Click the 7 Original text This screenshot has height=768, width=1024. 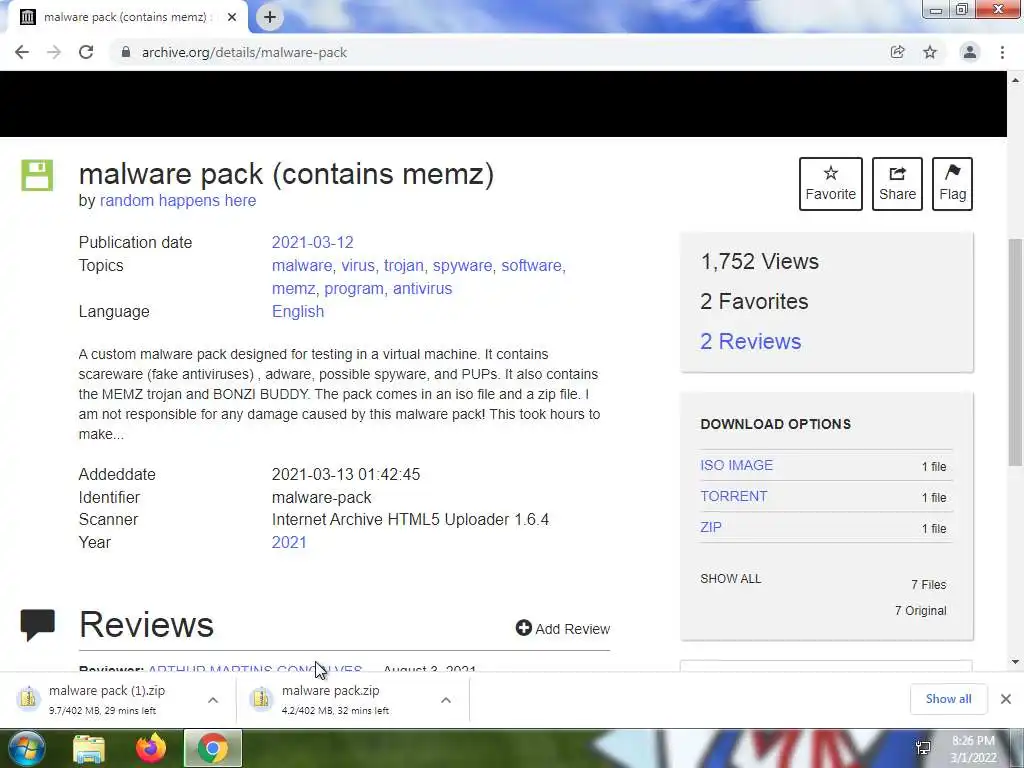tap(921, 611)
